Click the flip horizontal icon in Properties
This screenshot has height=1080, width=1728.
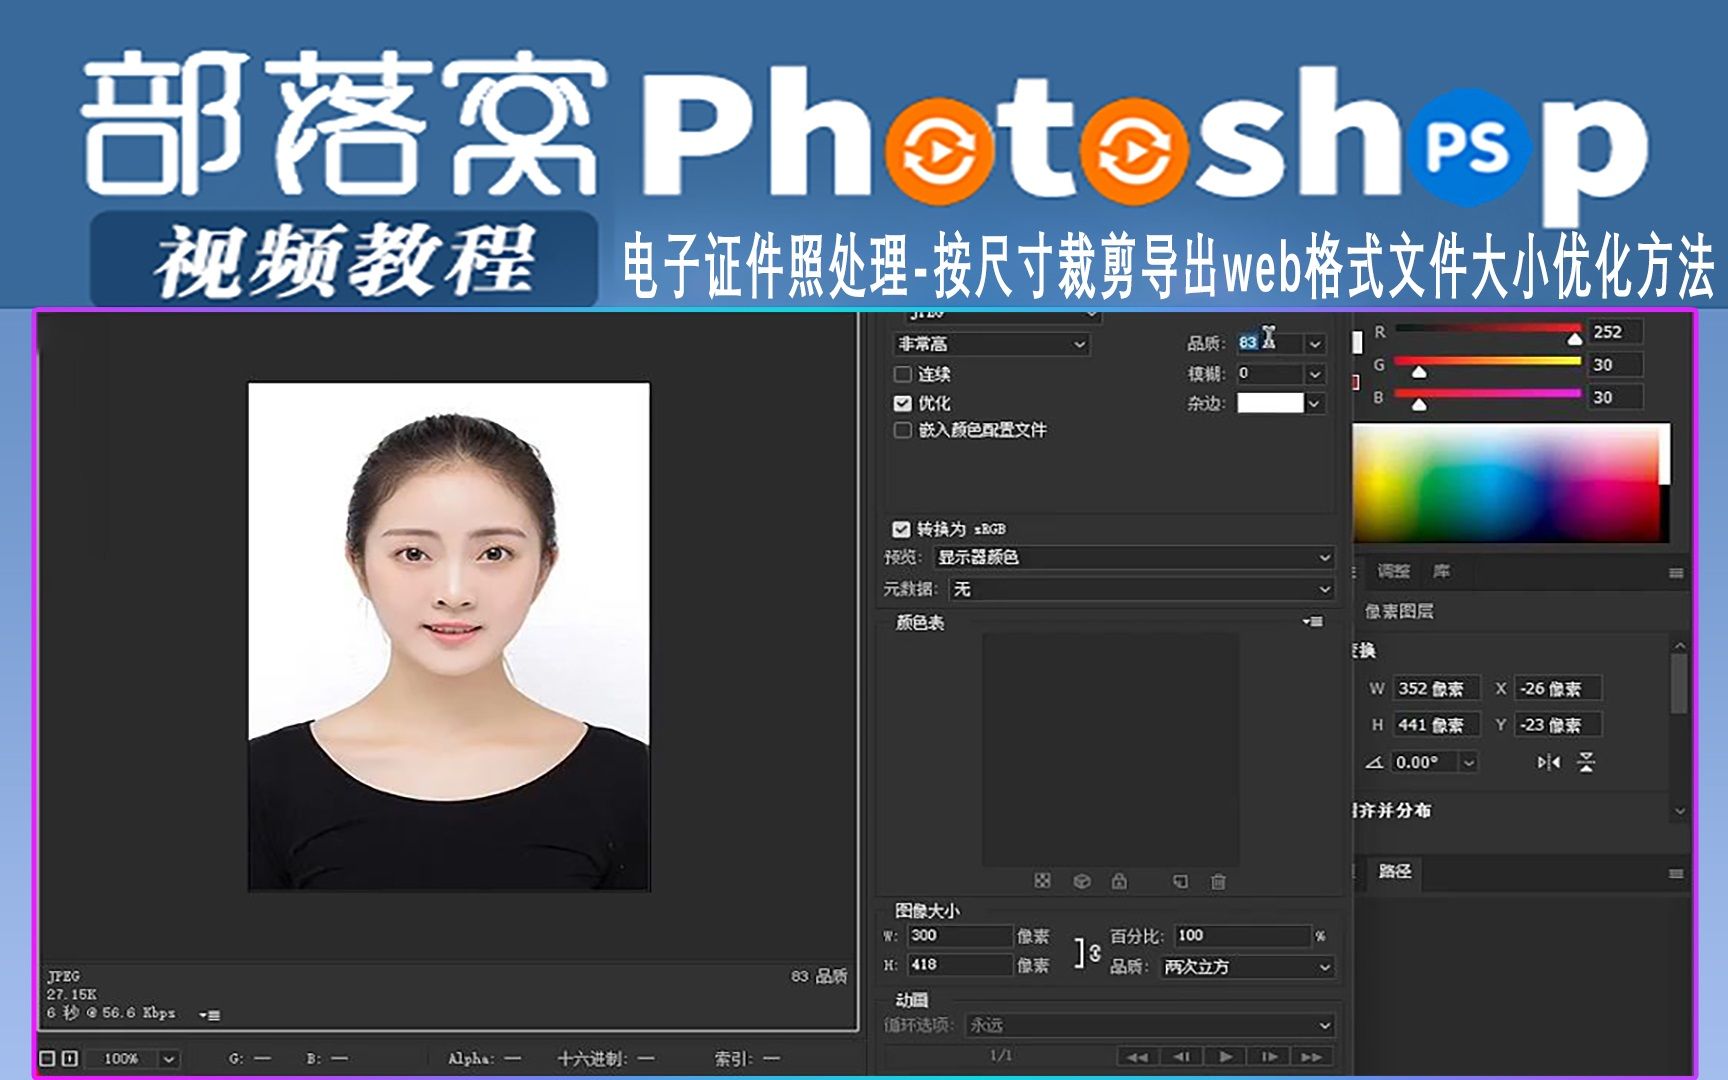[1549, 762]
